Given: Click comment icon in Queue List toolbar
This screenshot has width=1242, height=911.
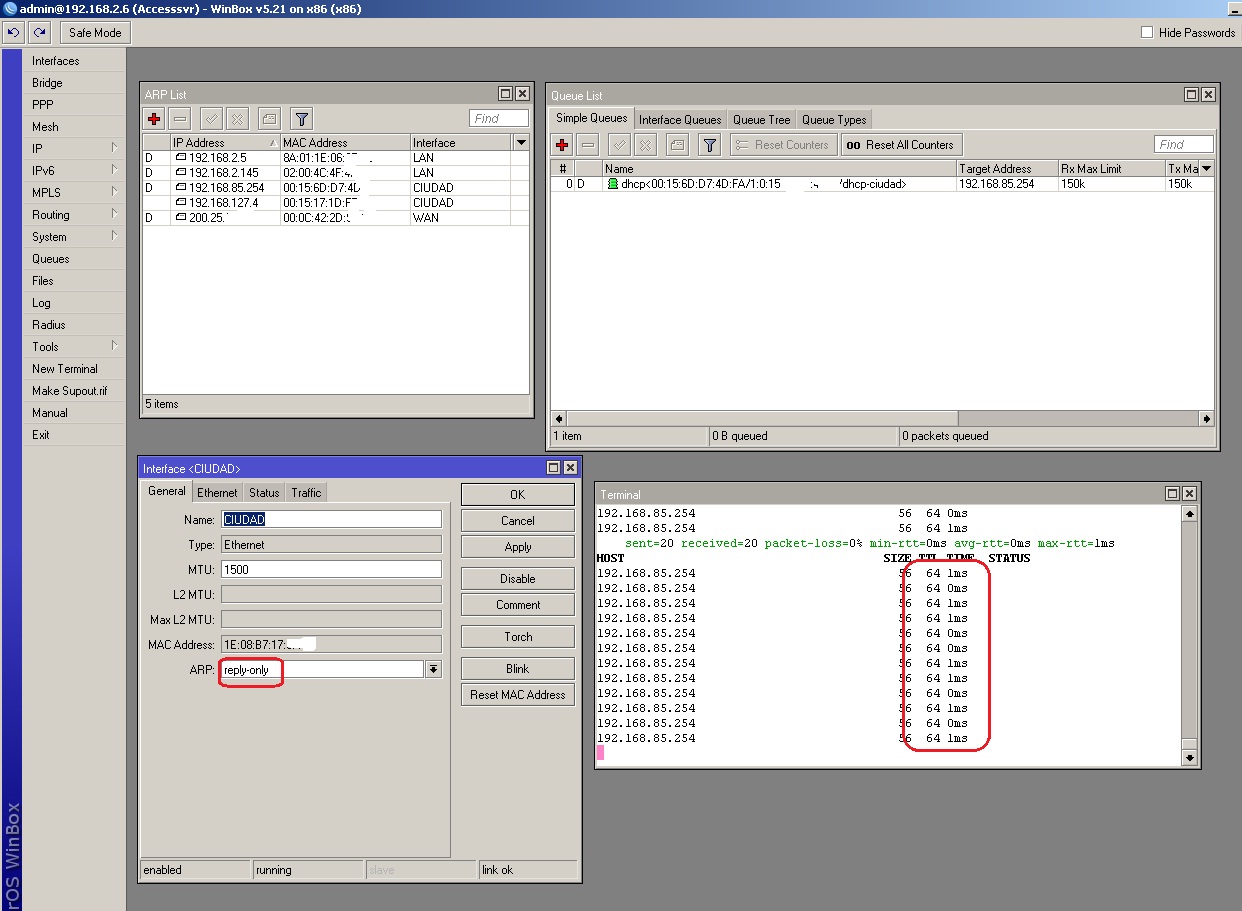Looking at the screenshot, I should point(677,145).
